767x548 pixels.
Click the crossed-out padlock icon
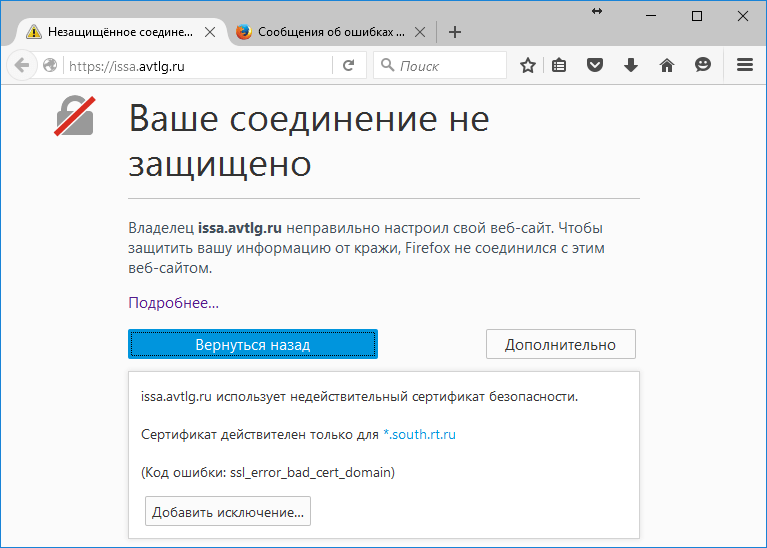tap(75, 116)
